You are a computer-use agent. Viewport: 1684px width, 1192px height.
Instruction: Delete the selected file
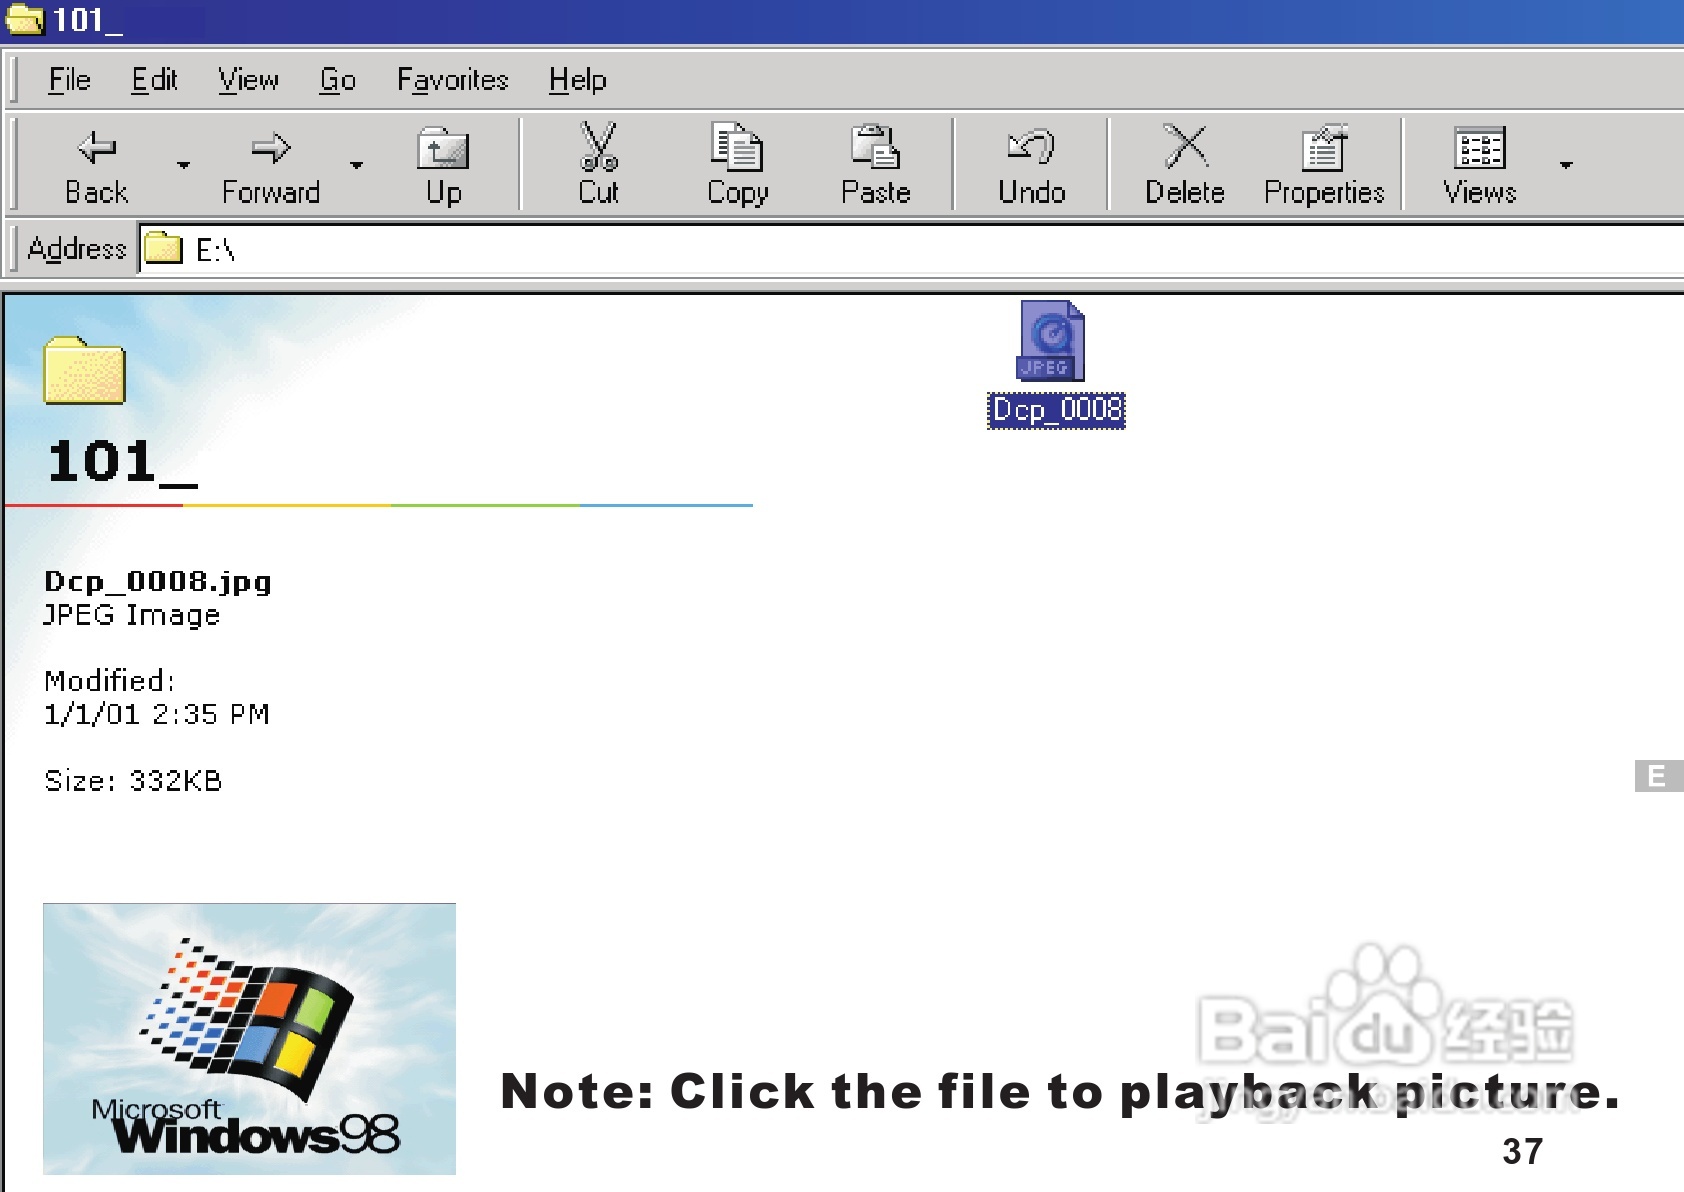coord(1185,165)
